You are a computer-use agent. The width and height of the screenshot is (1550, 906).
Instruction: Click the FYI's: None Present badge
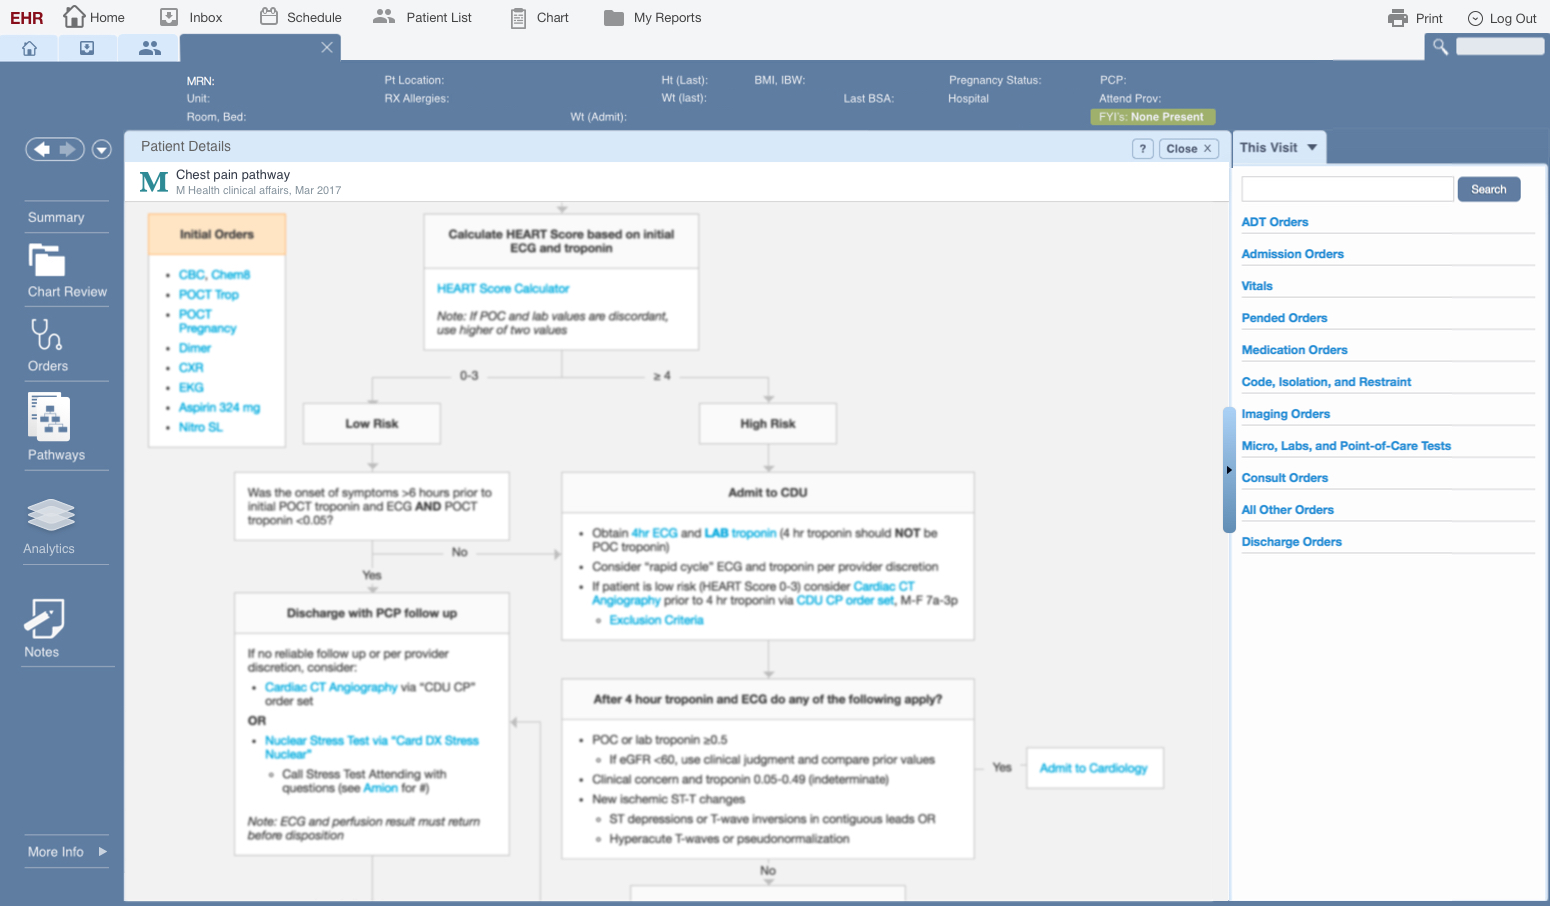tap(1152, 117)
